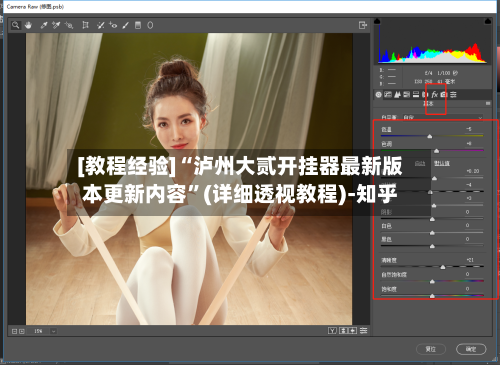The height and width of the screenshot is (365, 500).
Task: Select the Zoom tool in Camera Raw toolbar
Action: point(16,25)
